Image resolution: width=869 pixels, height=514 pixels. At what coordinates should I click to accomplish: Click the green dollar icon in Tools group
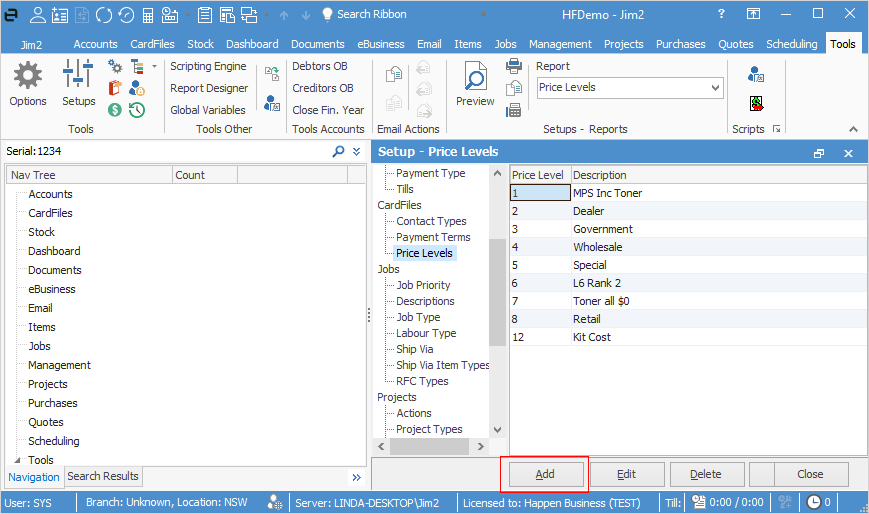(115, 110)
